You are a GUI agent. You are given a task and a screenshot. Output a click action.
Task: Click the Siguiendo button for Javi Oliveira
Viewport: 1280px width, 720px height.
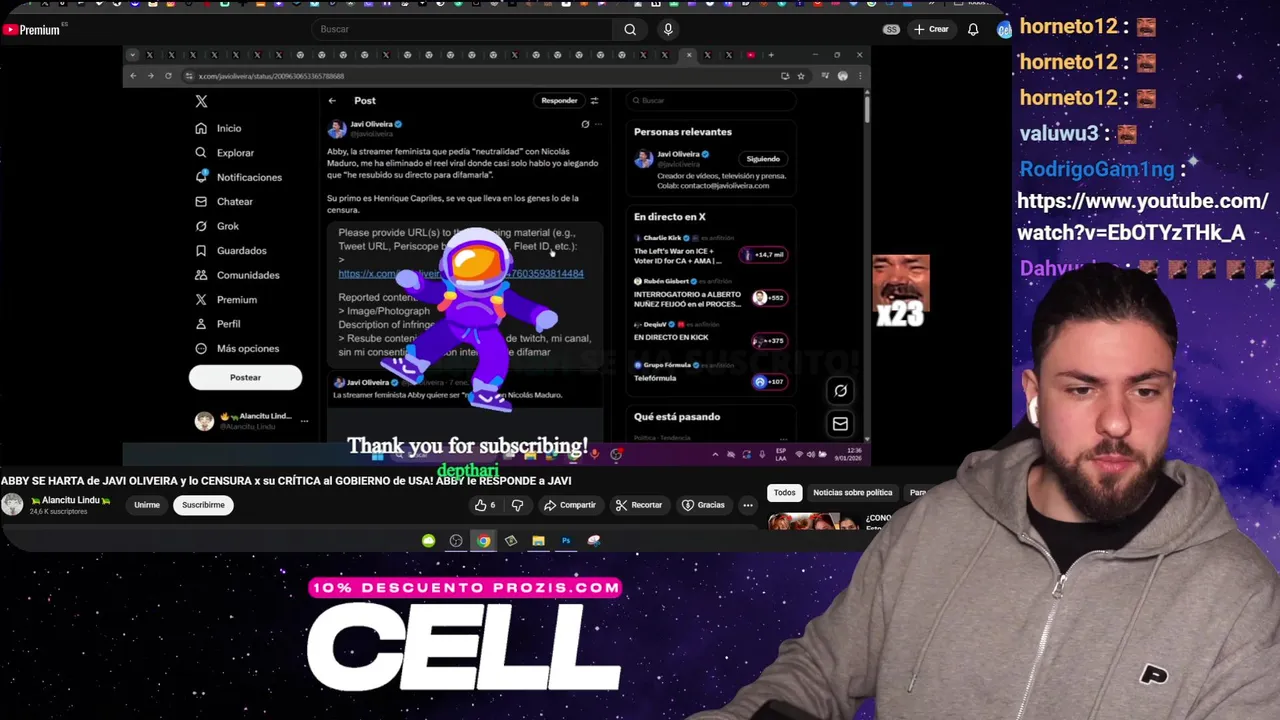(x=763, y=159)
